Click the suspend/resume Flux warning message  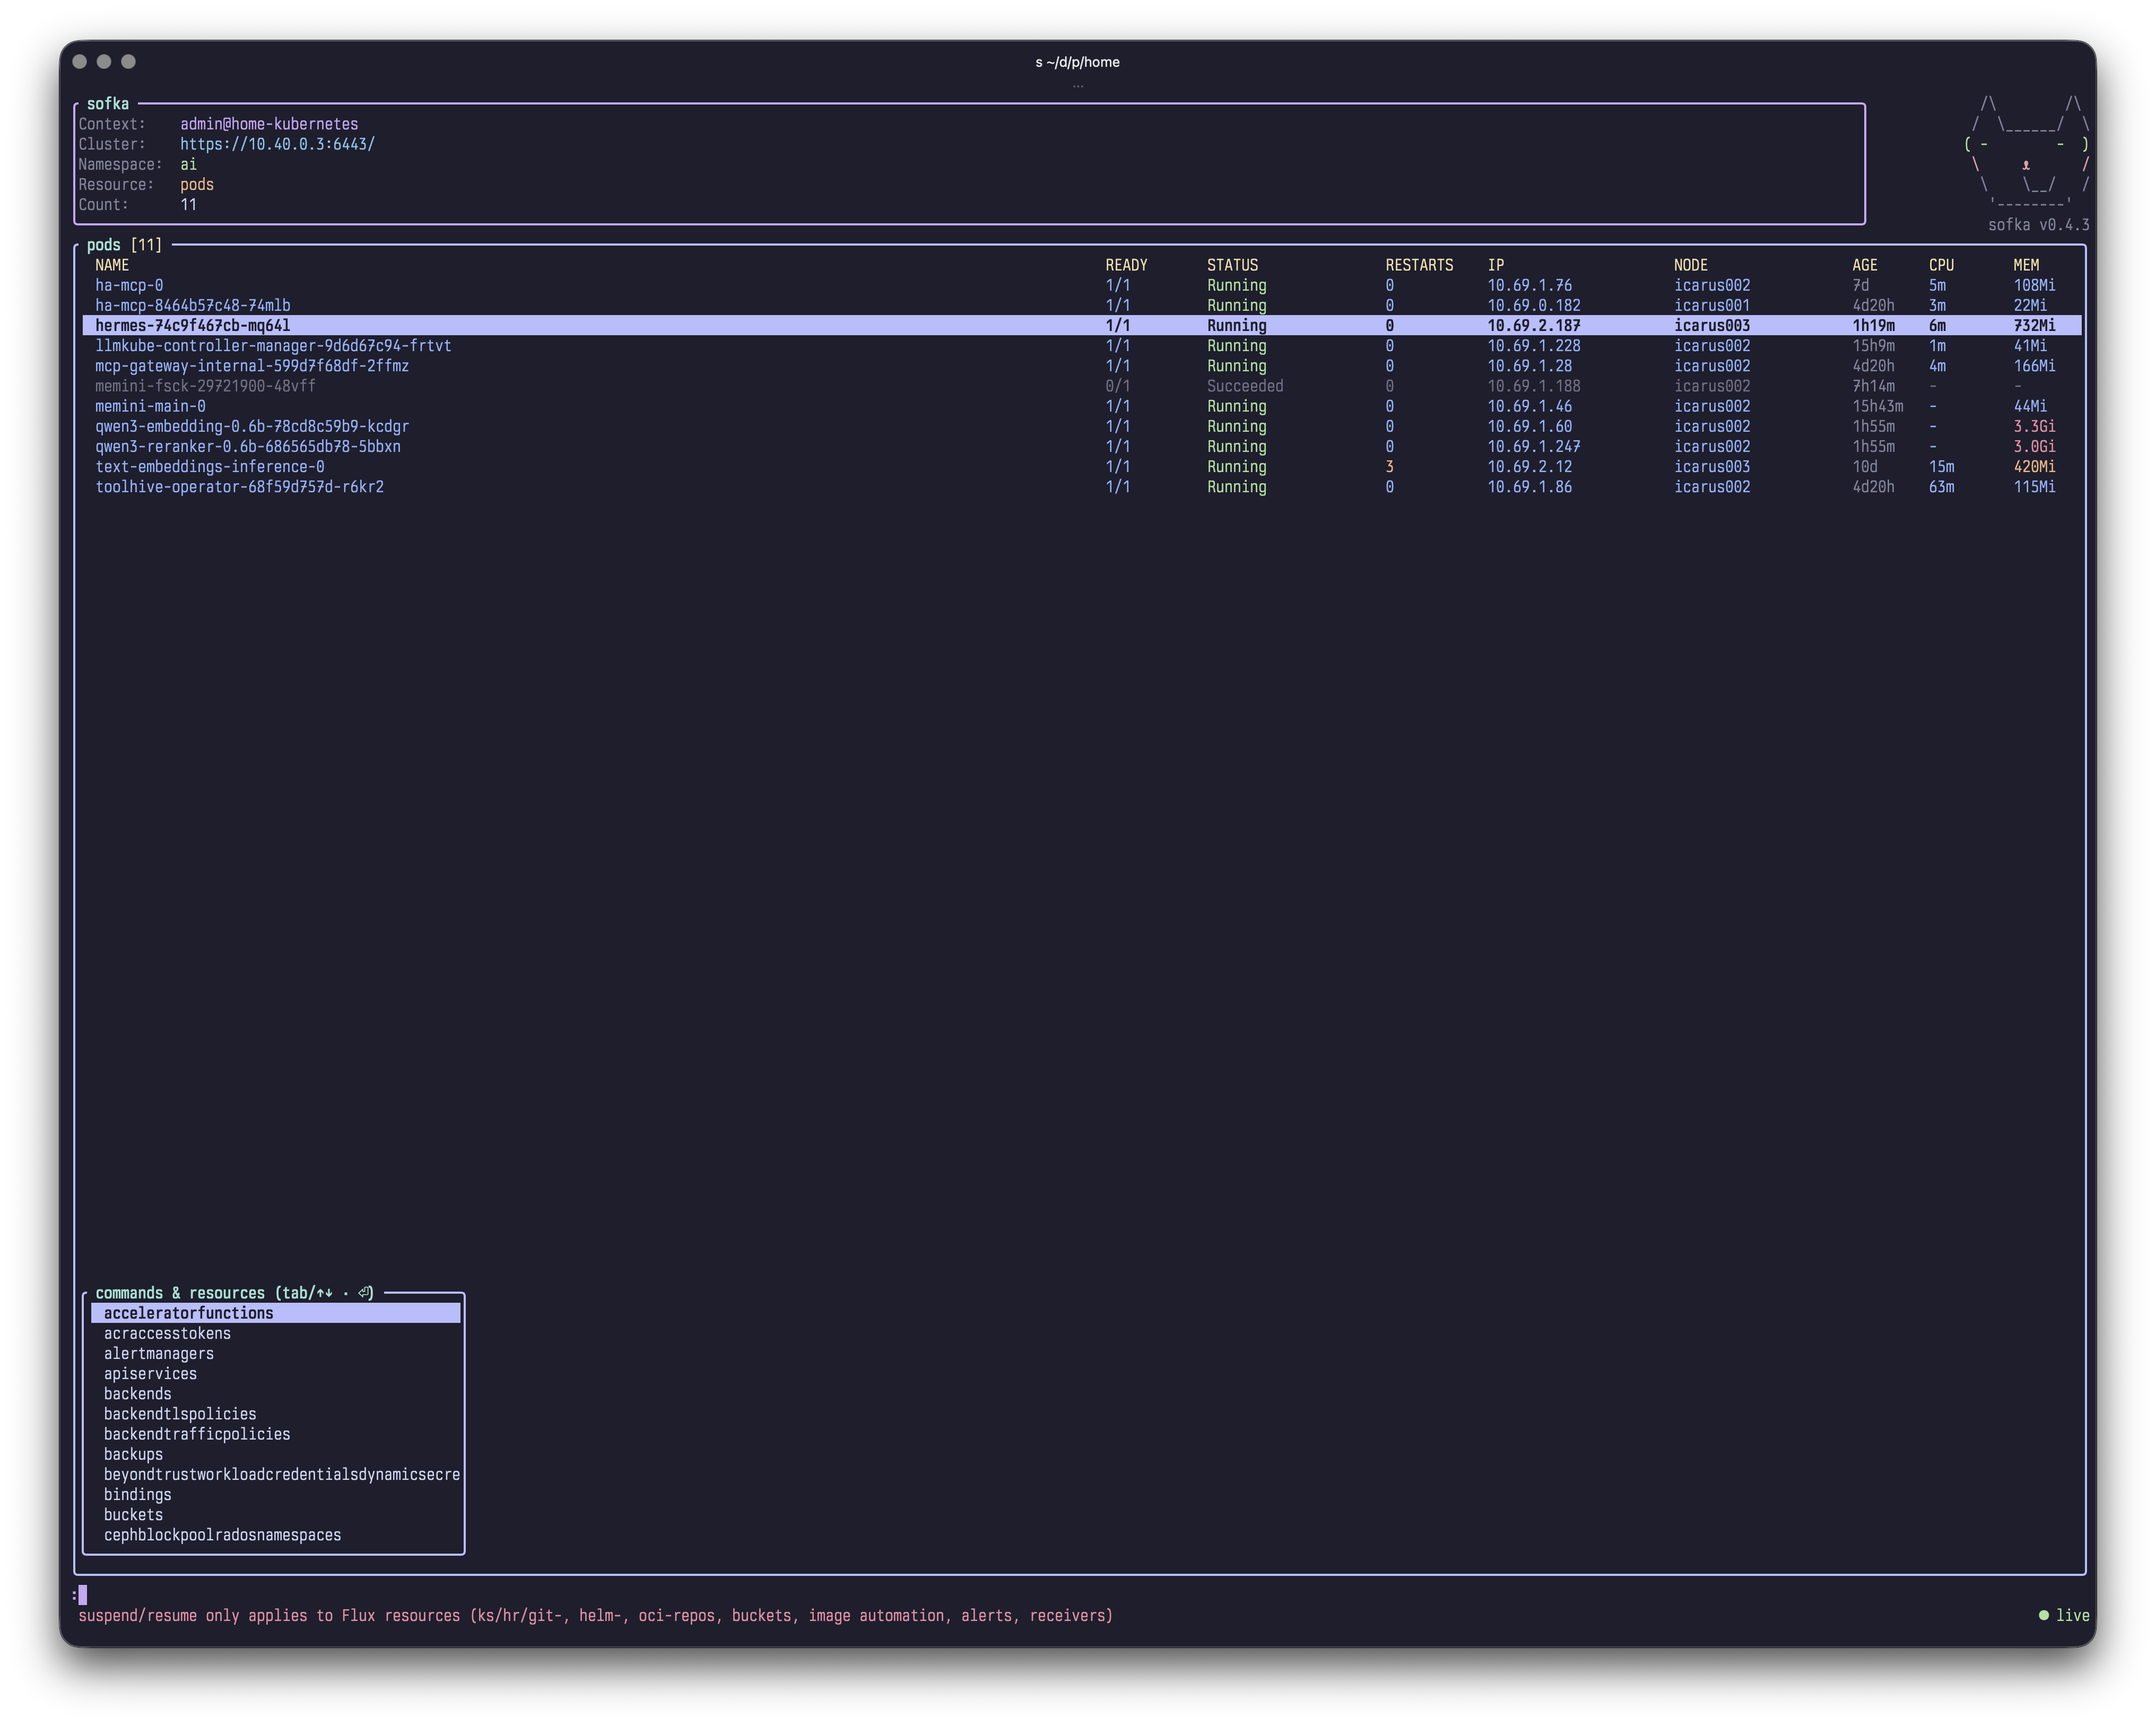point(595,1615)
